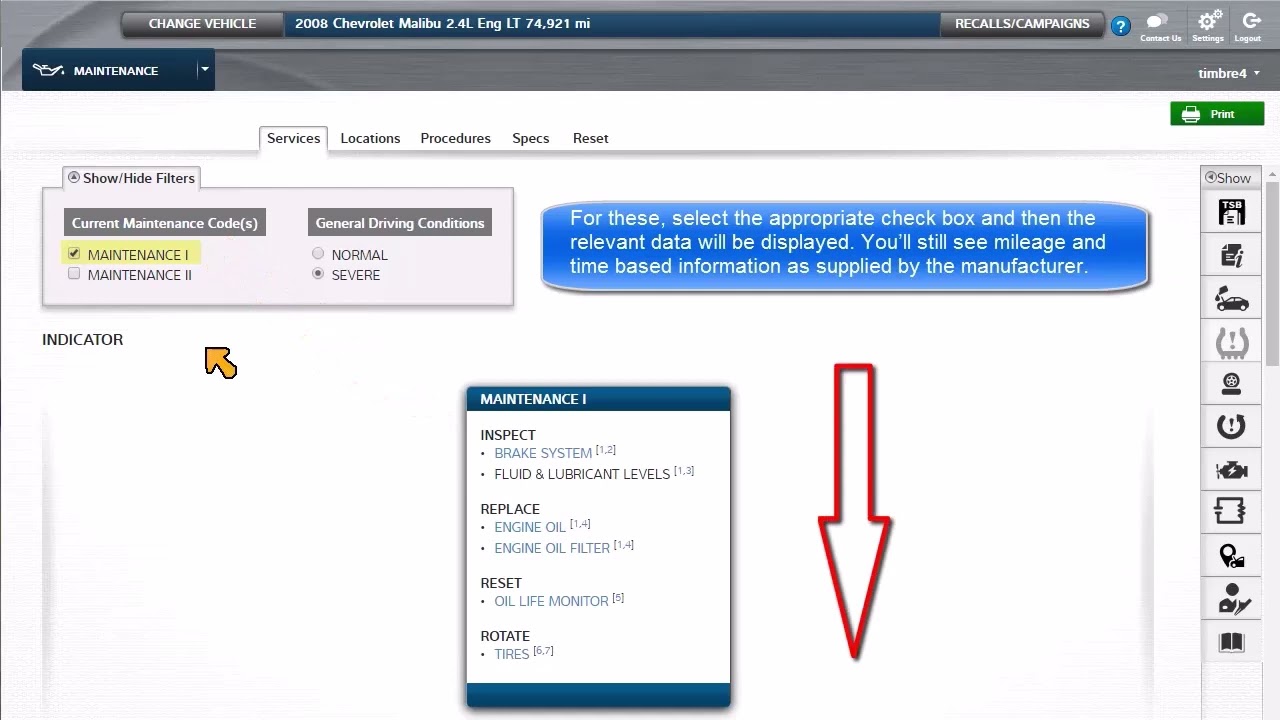Switch to the Procedures tab
Screen dimensions: 1280x720
tap(455, 138)
